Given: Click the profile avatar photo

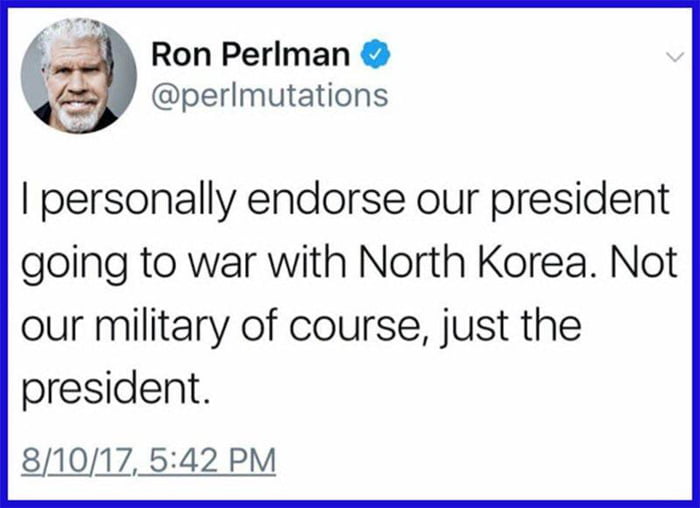Looking at the screenshot, I should [x=78, y=76].
